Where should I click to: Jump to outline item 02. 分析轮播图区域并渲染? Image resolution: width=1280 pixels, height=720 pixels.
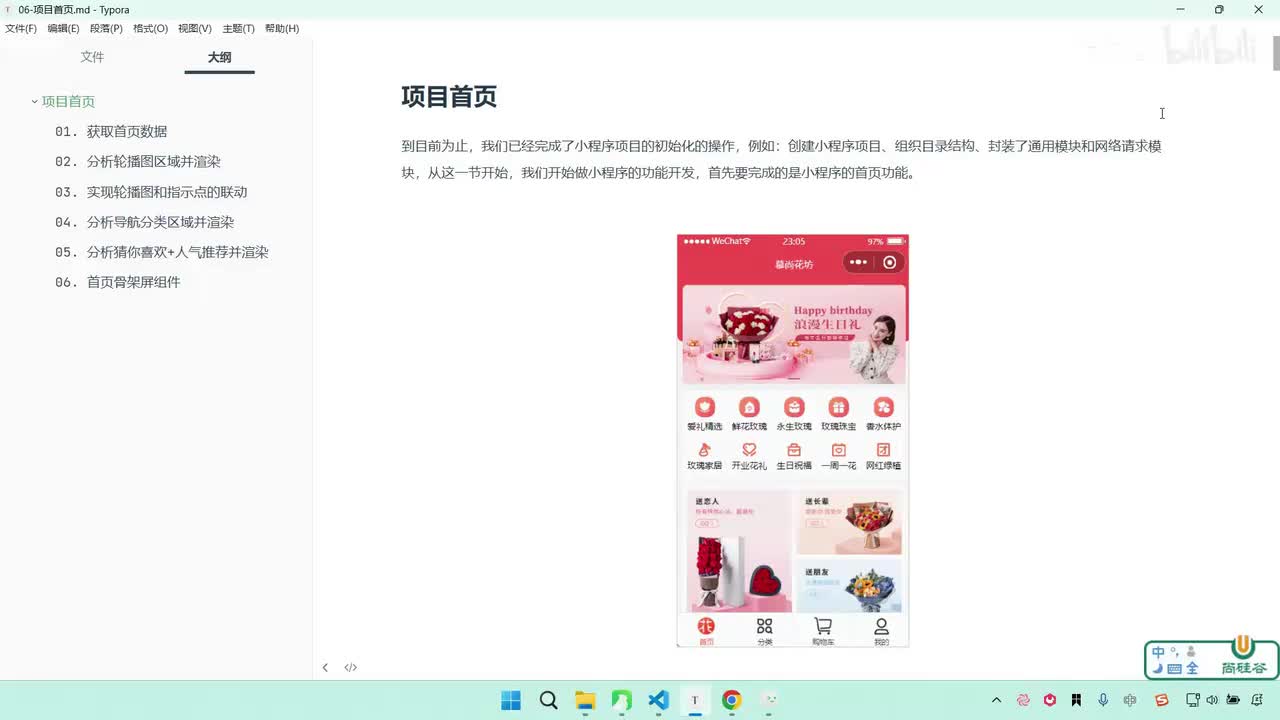pos(138,161)
